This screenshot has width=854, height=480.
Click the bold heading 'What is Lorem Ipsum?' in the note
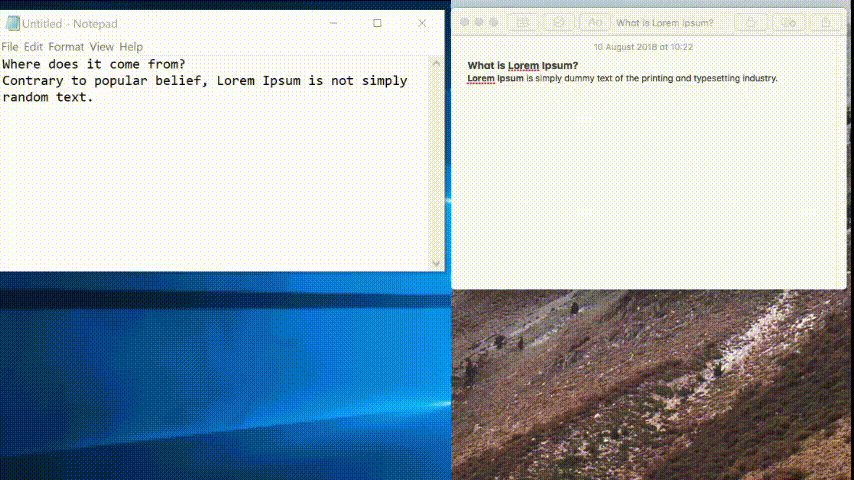click(x=522, y=65)
